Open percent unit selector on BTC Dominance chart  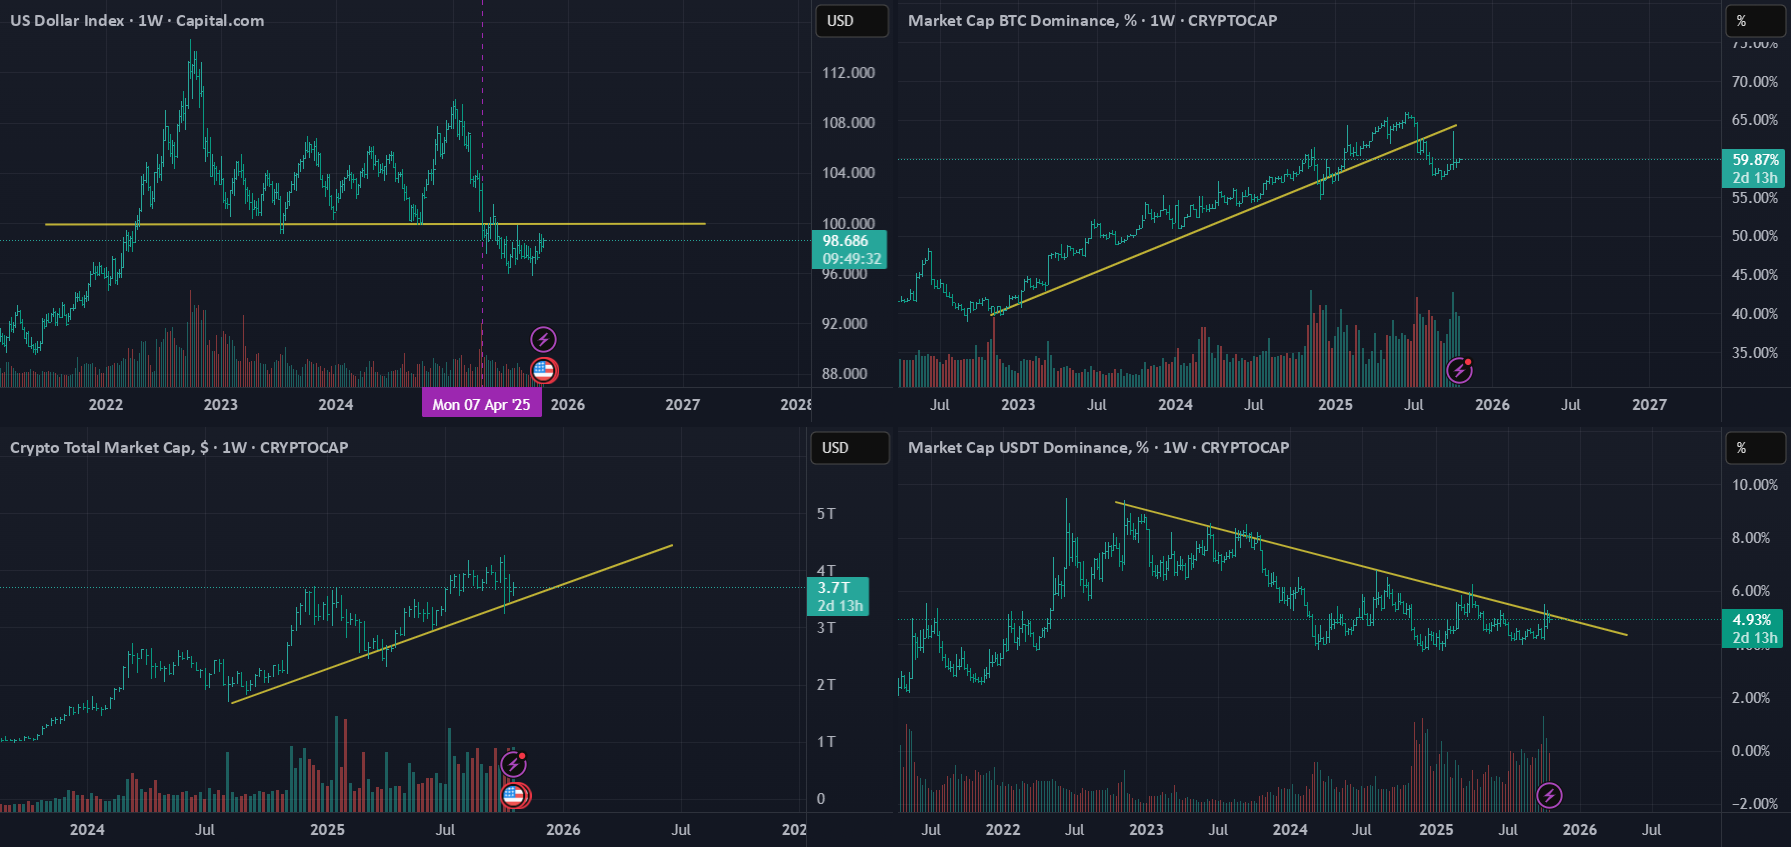[1756, 21]
